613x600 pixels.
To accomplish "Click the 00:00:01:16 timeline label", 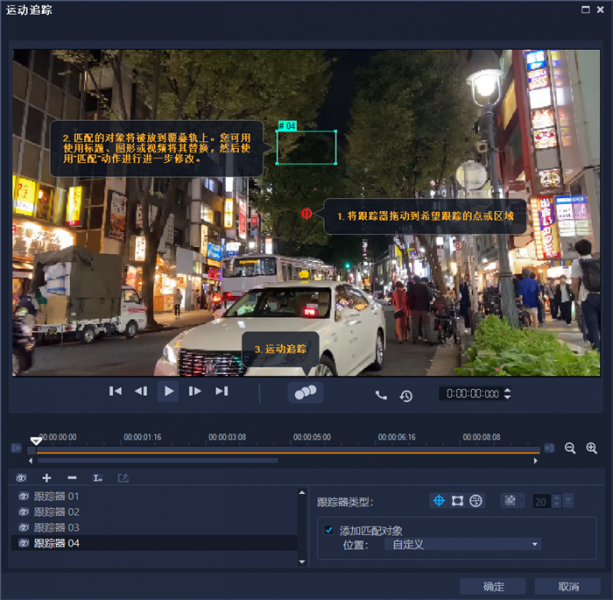I will pos(142,437).
